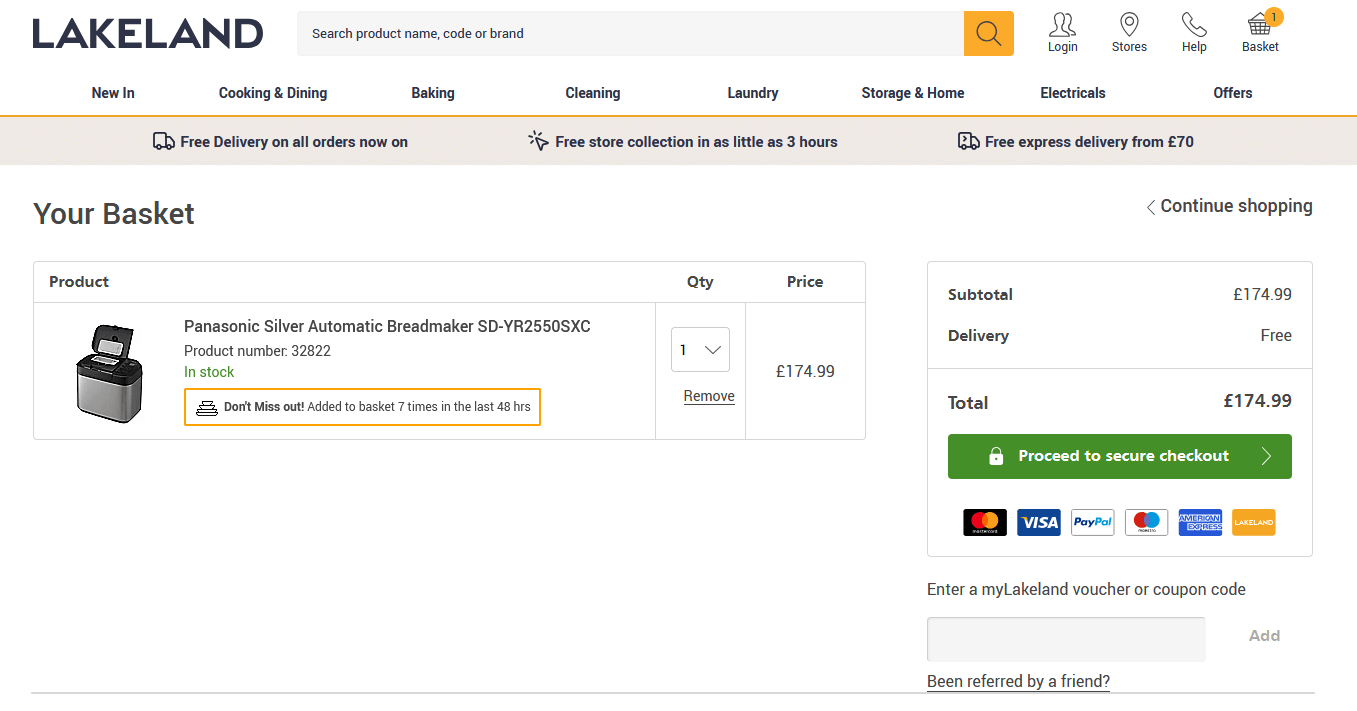Click the store collection cursor icon
The height and width of the screenshot is (711, 1357).
pos(538,141)
